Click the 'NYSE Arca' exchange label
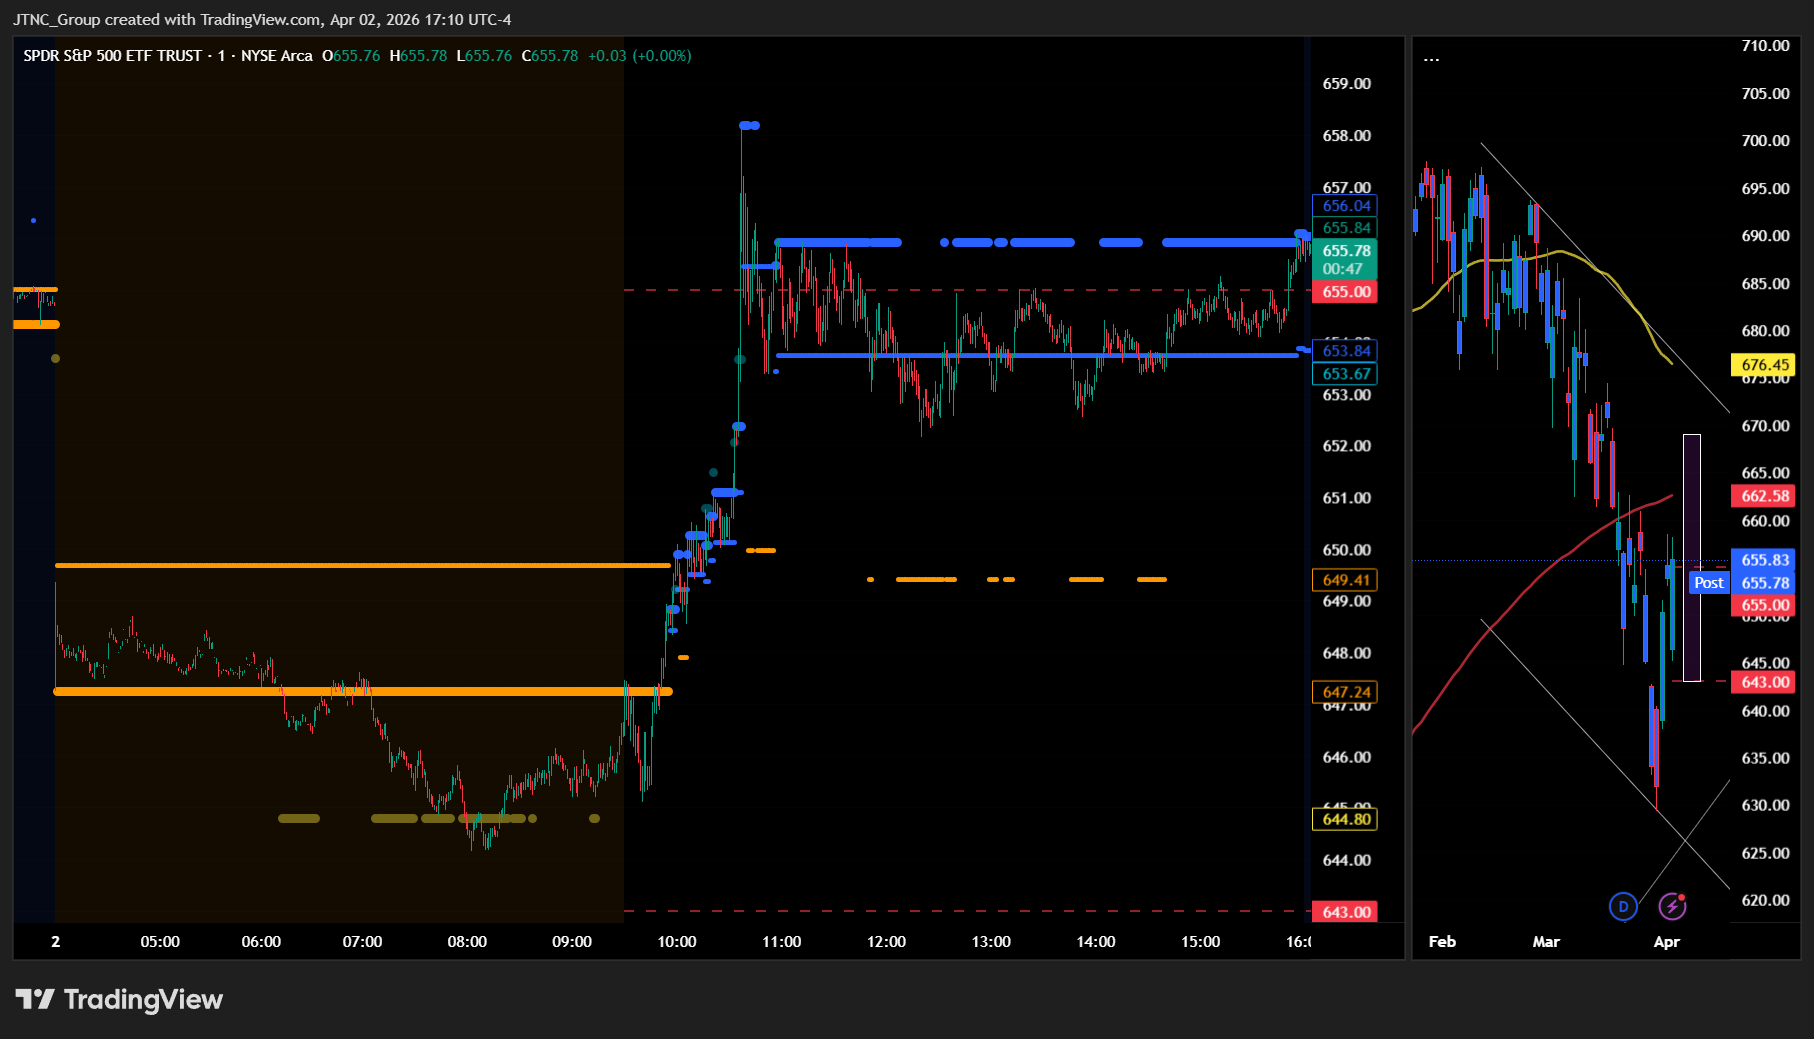The width and height of the screenshot is (1814, 1039). [277, 56]
